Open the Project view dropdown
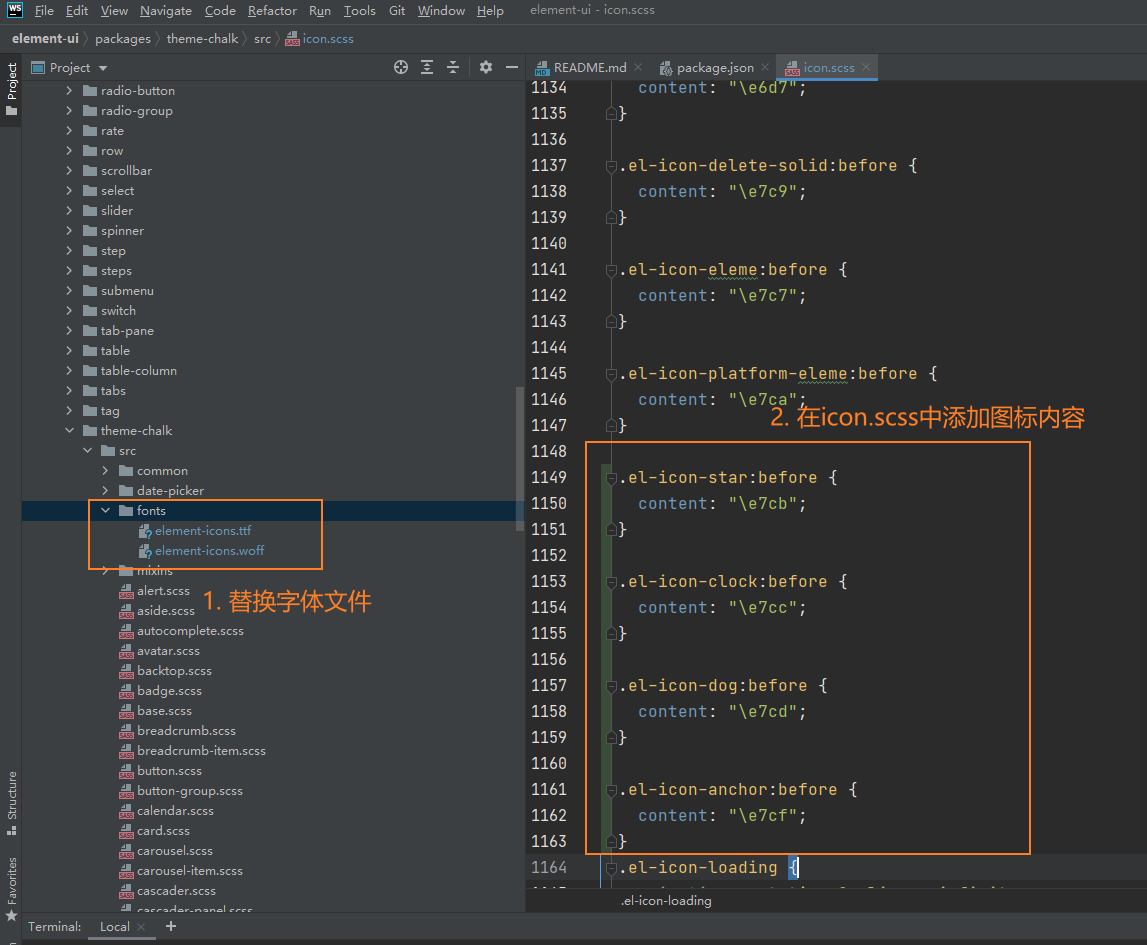 click(x=101, y=67)
